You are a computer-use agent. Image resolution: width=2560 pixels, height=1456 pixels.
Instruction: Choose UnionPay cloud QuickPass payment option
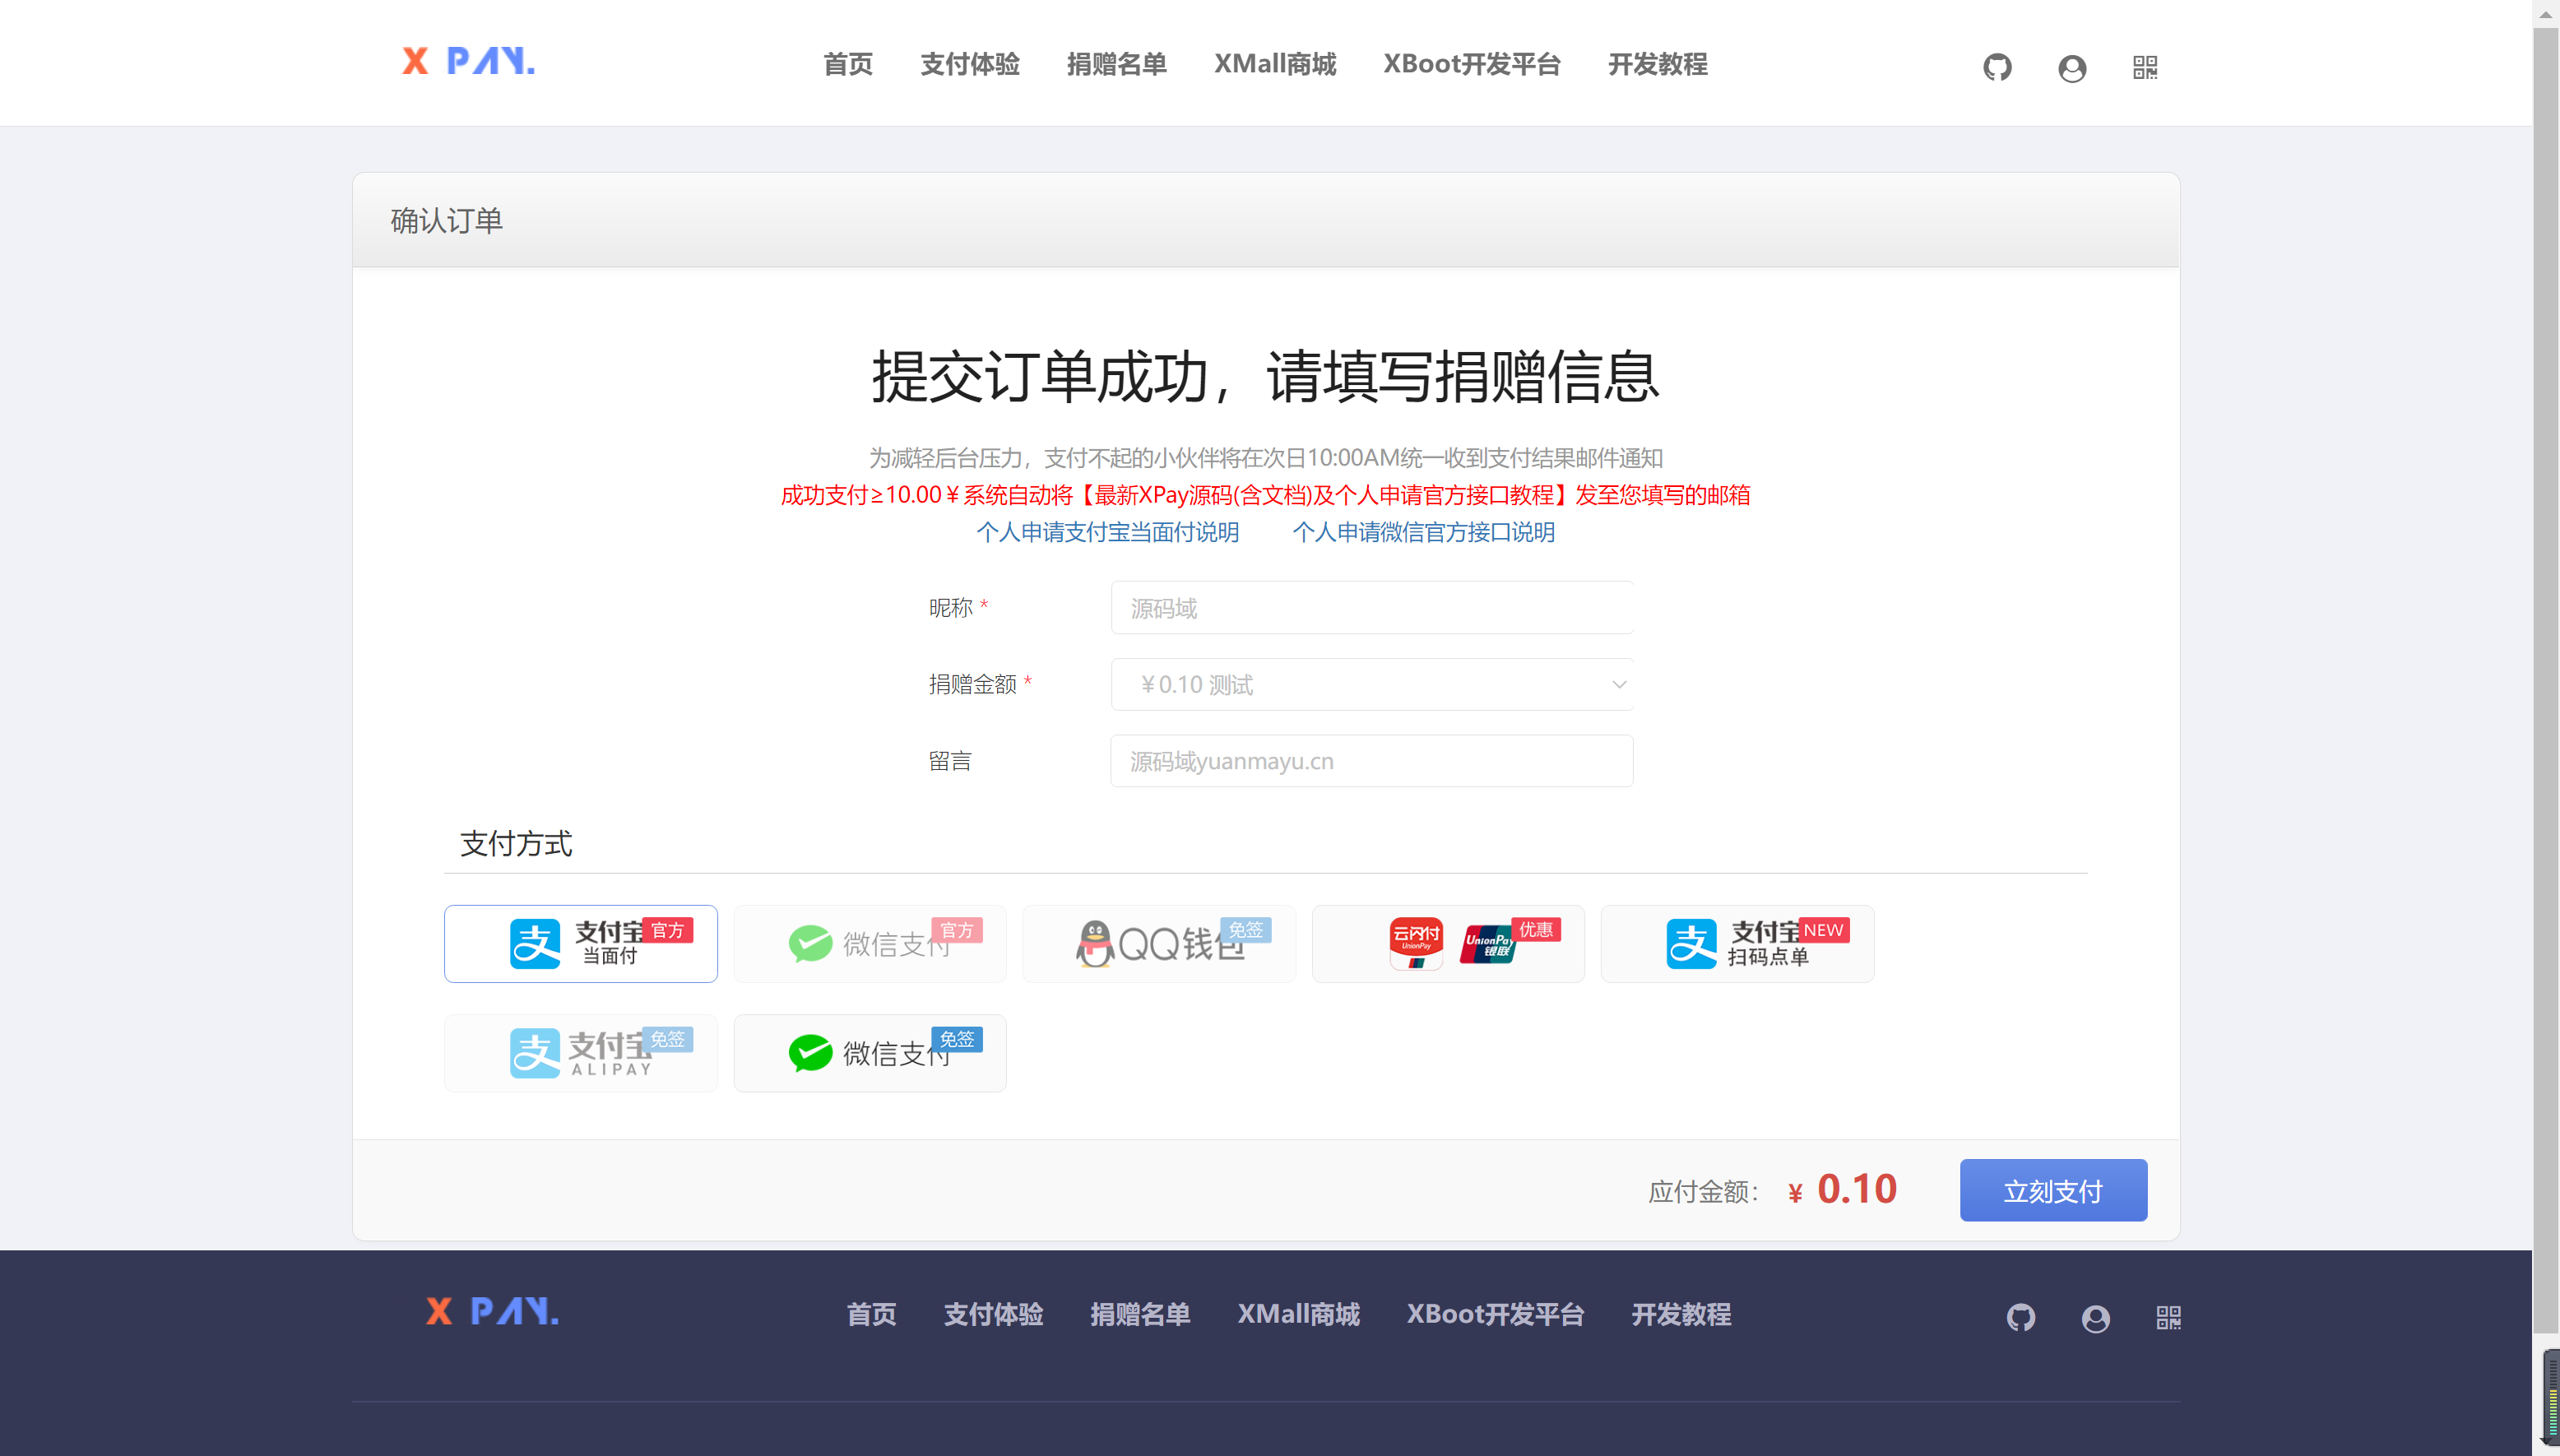pos(1447,943)
